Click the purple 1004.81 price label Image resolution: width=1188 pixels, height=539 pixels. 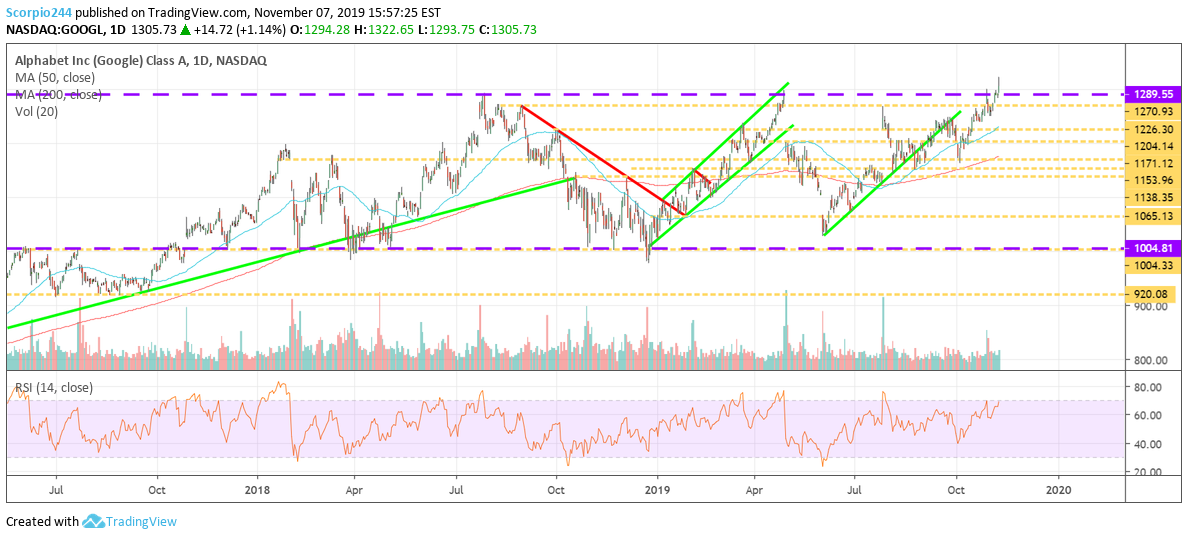(1152, 248)
